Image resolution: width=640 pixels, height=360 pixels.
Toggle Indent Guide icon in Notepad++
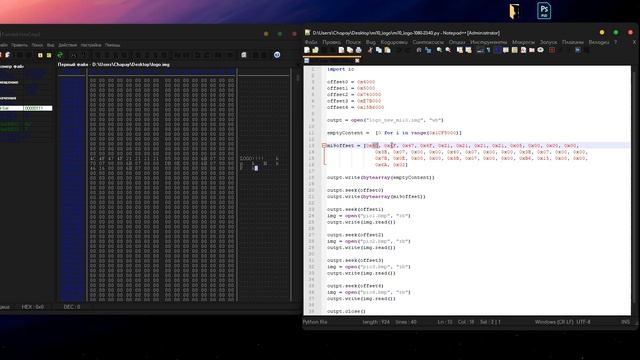[497, 50]
